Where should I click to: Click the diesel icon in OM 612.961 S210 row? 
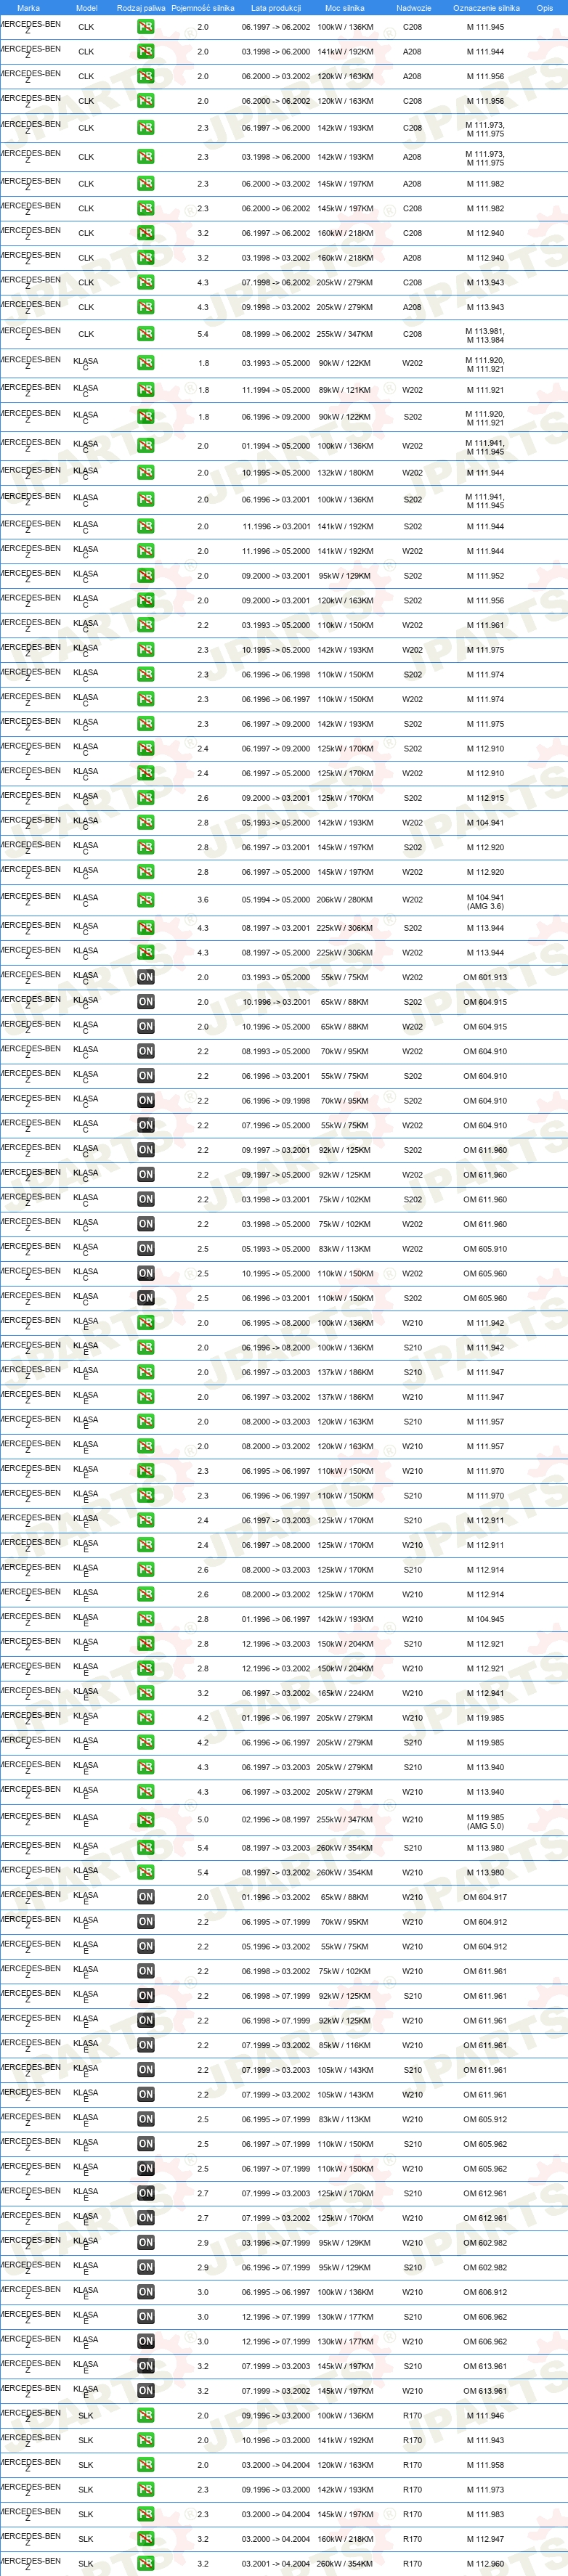(x=146, y=2193)
